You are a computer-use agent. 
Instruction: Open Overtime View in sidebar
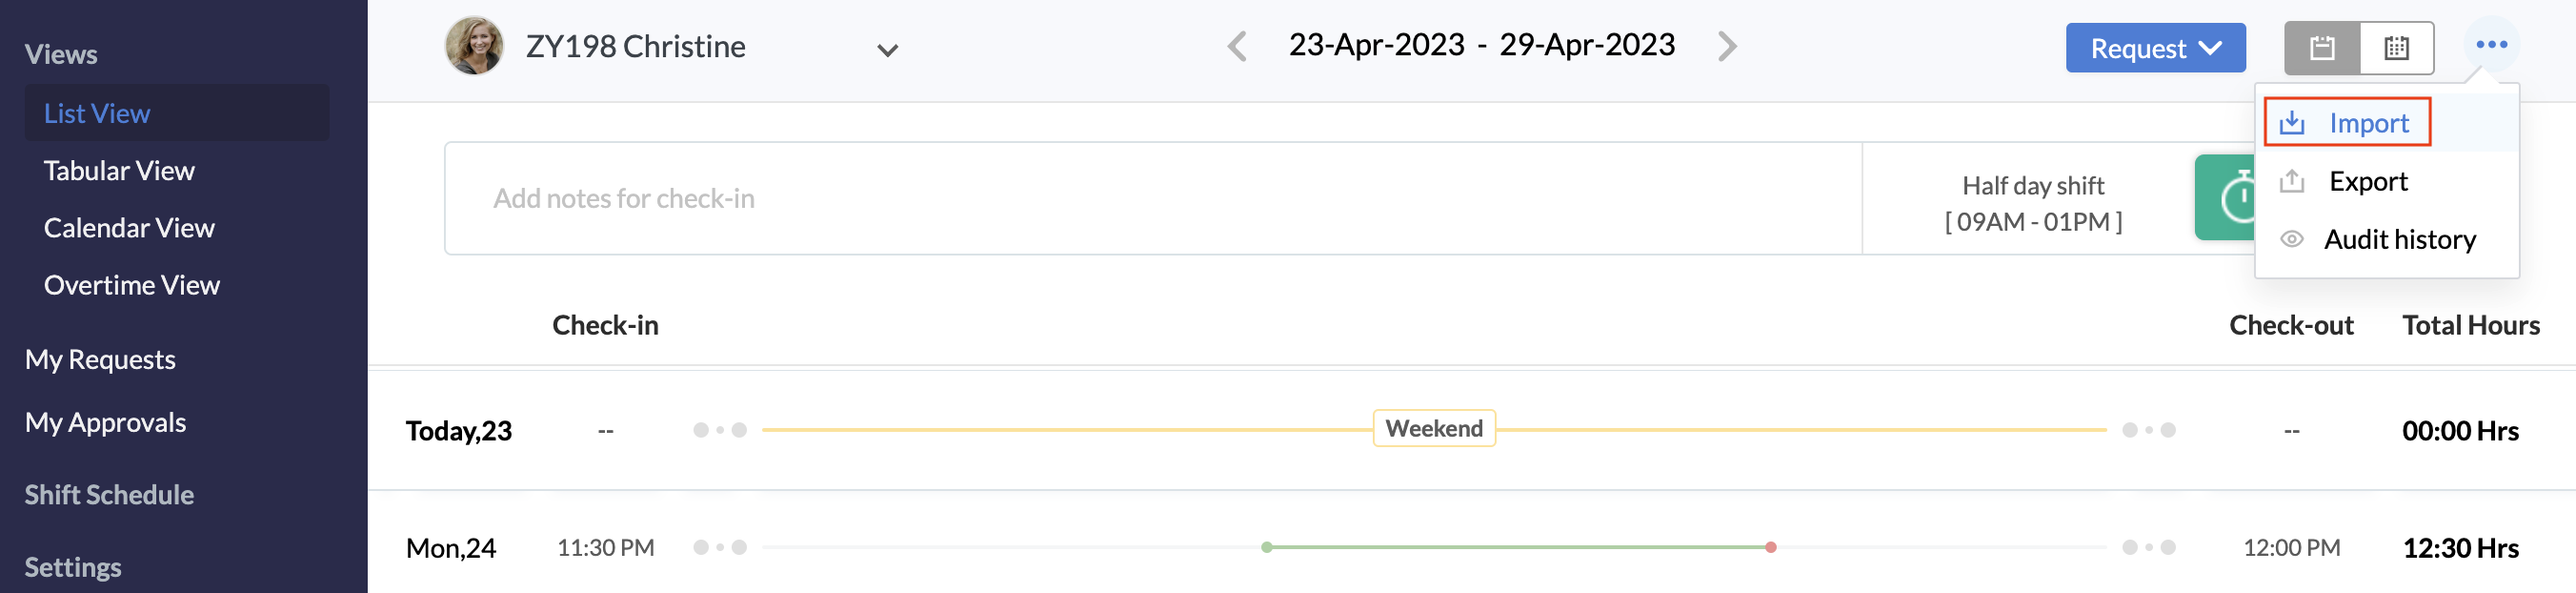[132, 285]
